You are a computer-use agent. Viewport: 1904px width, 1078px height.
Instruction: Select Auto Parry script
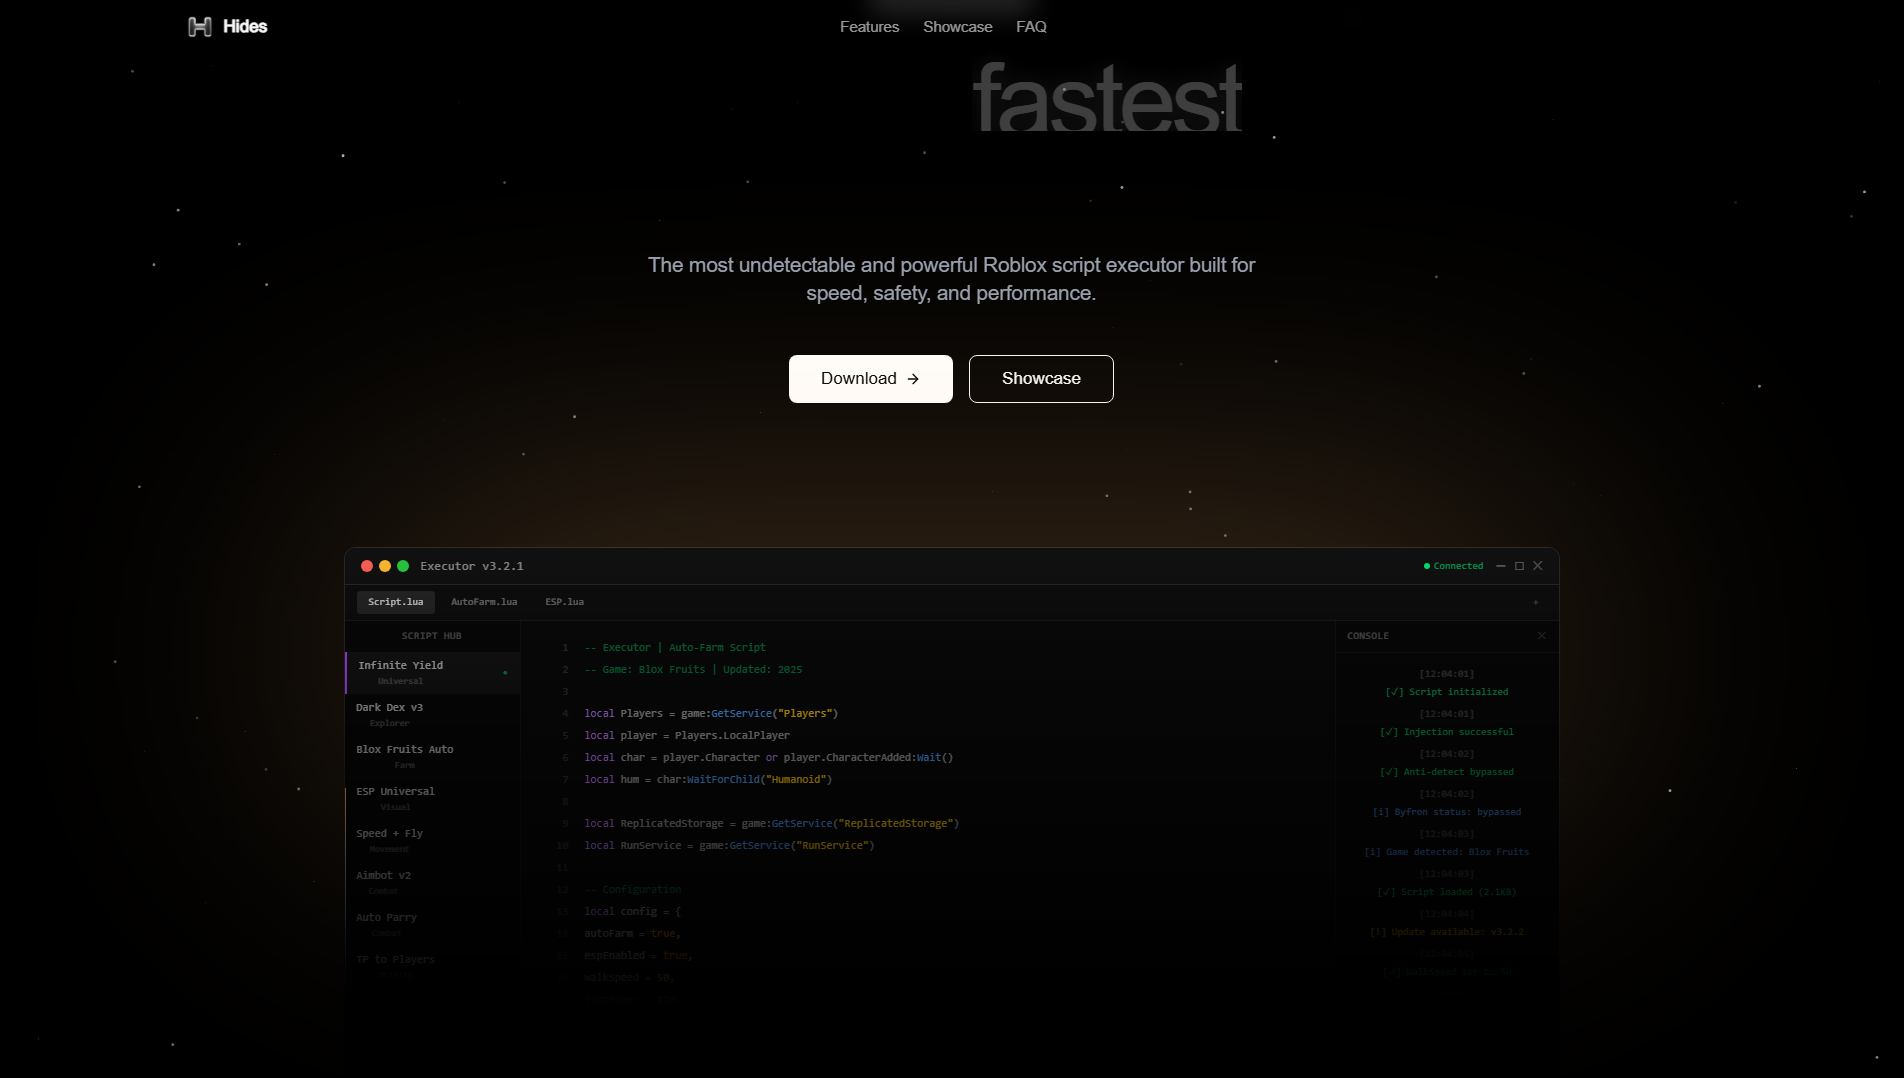click(x=432, y=925)
